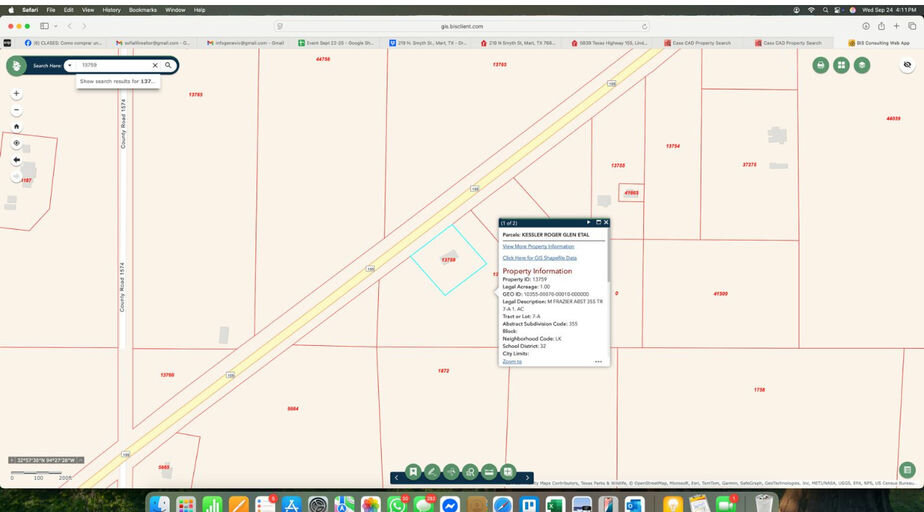
Task: Open the Bookmarks menu in Safari
Action: click(x=143, y=9)
